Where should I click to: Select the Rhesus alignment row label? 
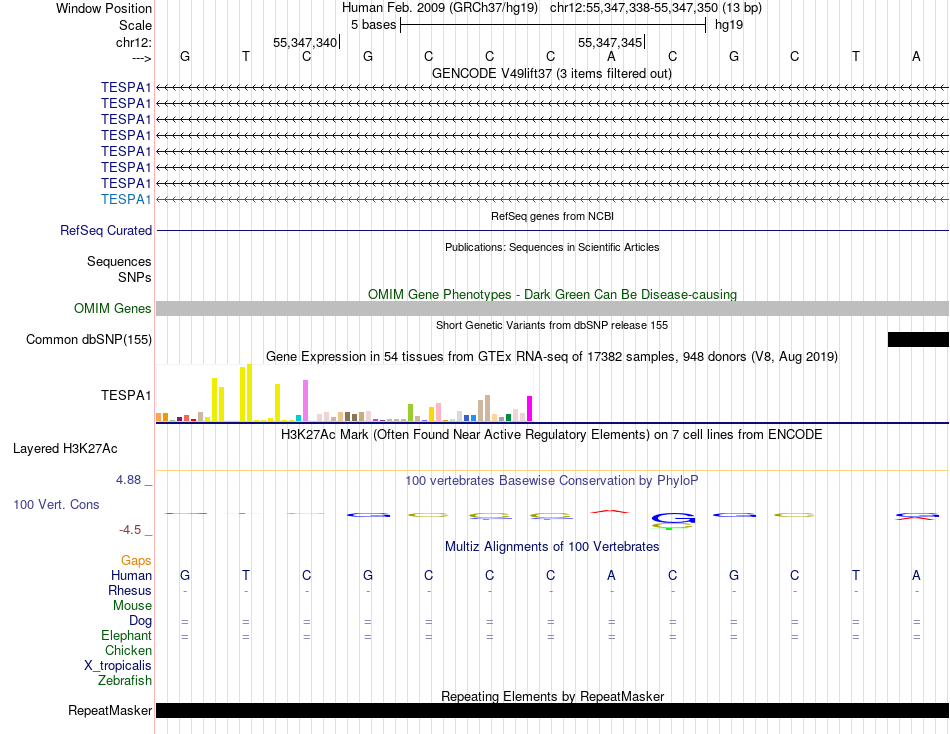coord(130,590)
